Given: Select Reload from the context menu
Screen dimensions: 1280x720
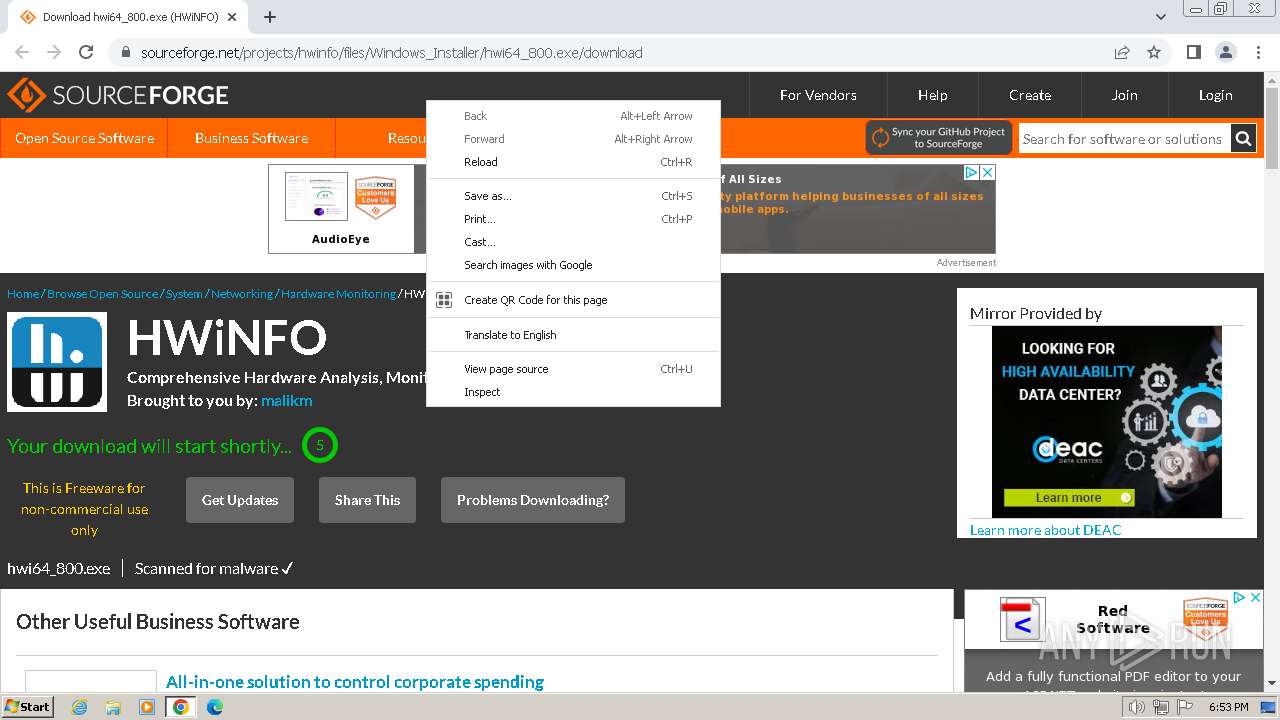Looking at the screenshot, I should pos(574,162).
